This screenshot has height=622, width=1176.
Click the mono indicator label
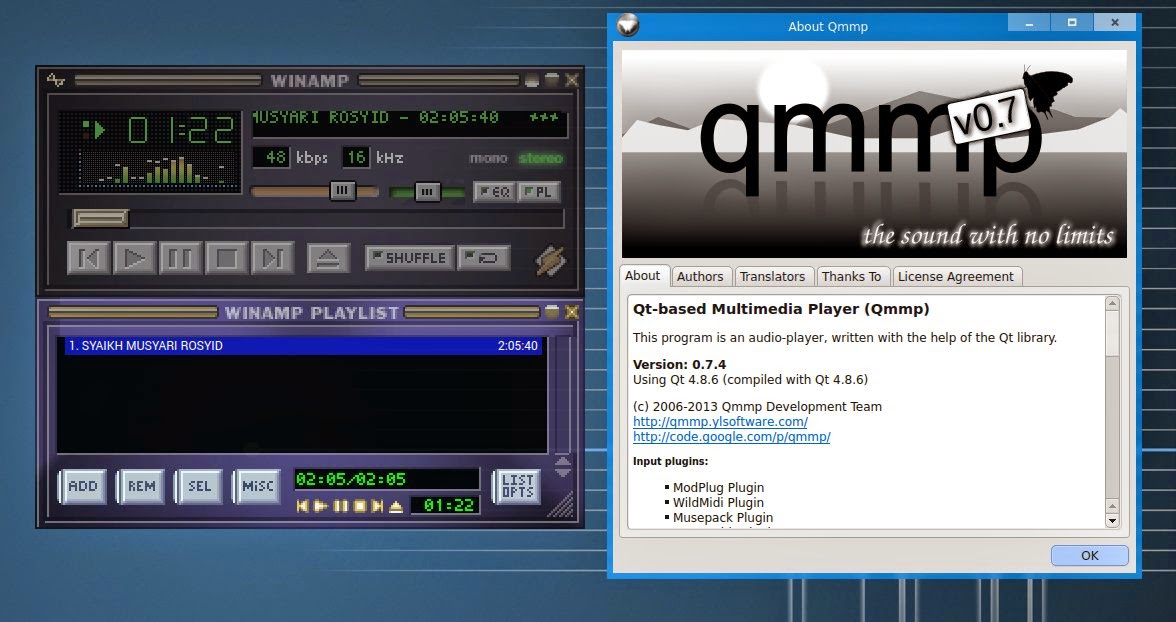pyautogui.click(x=488, y=158)
